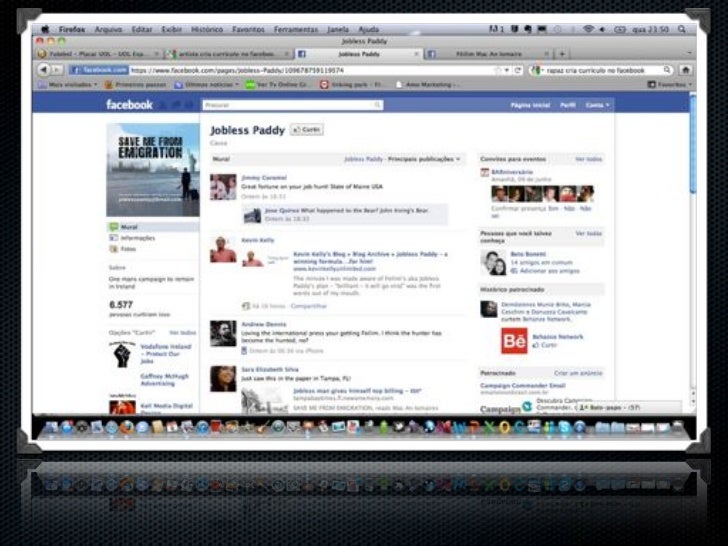Image resolution: width=728 pixels, height=546 pixels.
Task: Expand the Principais publicações dropdown
Action: 424,159
